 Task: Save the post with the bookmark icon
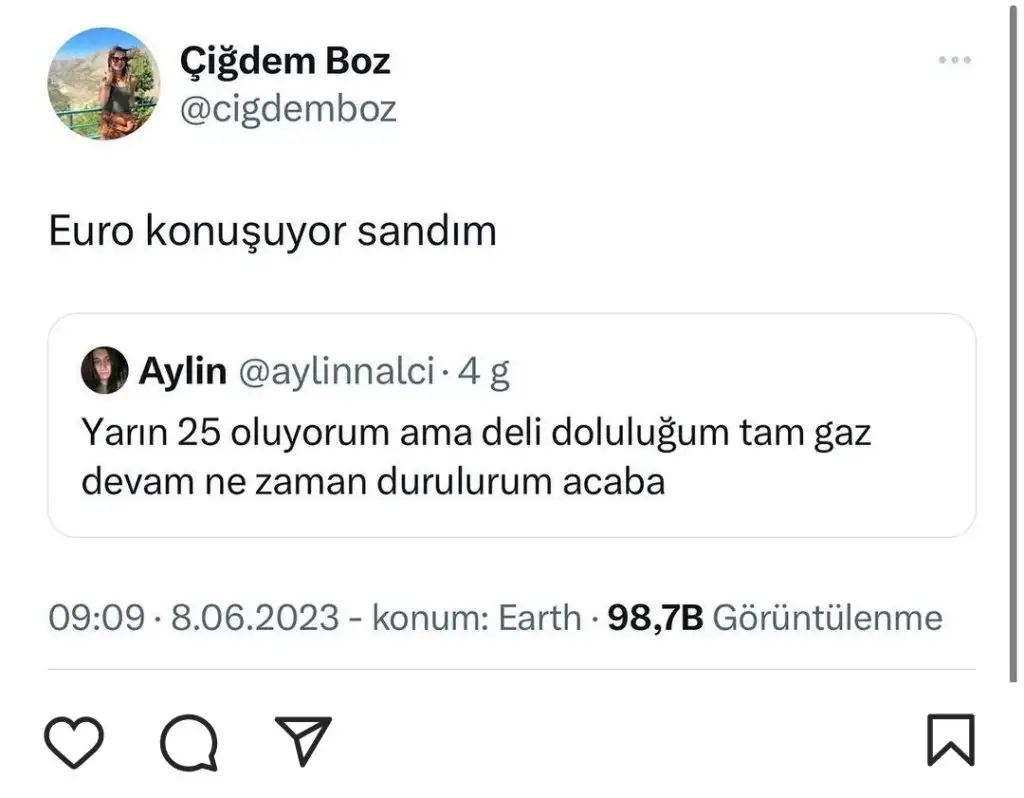pyautogui.click(x=951, y=740)
